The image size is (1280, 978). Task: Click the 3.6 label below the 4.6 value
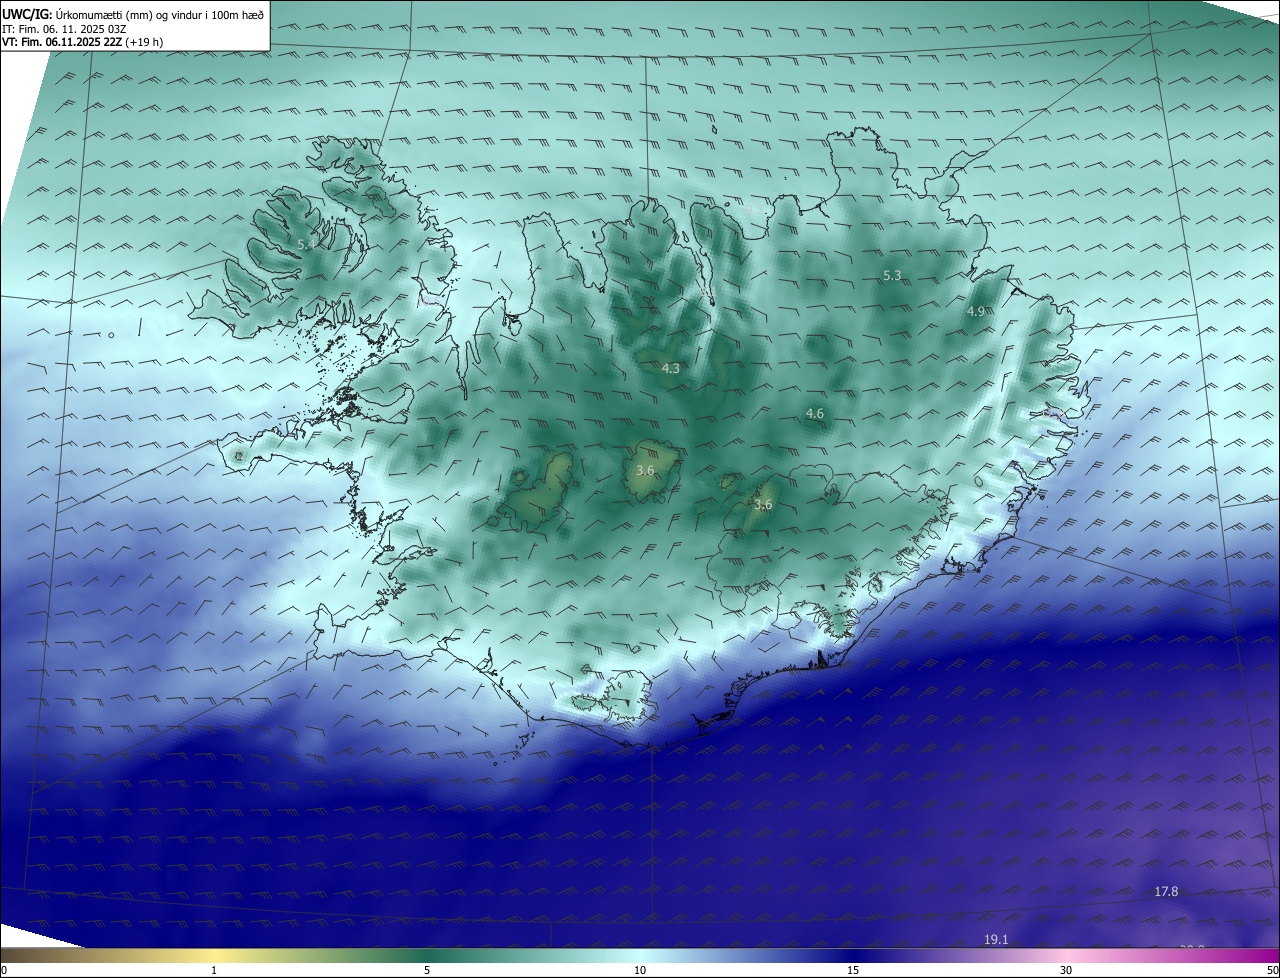click(x=763, y=506)
